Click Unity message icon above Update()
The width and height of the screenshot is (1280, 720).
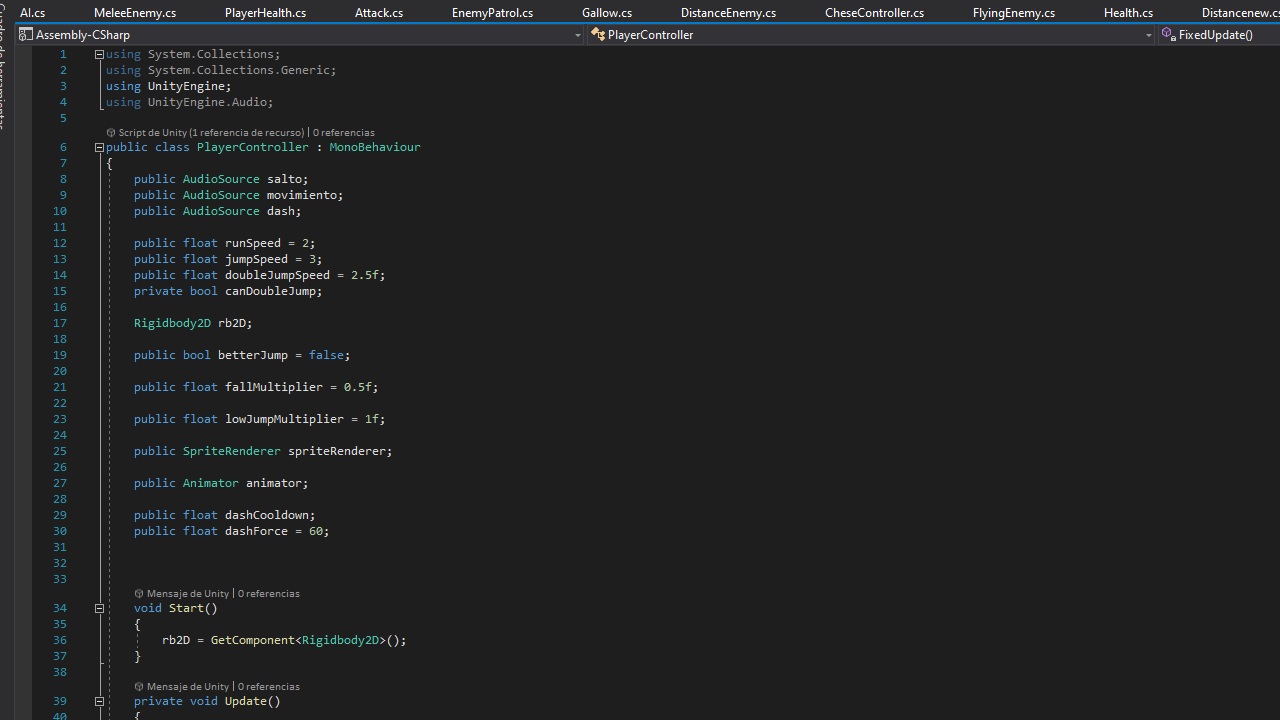click(x=139, y=687)
